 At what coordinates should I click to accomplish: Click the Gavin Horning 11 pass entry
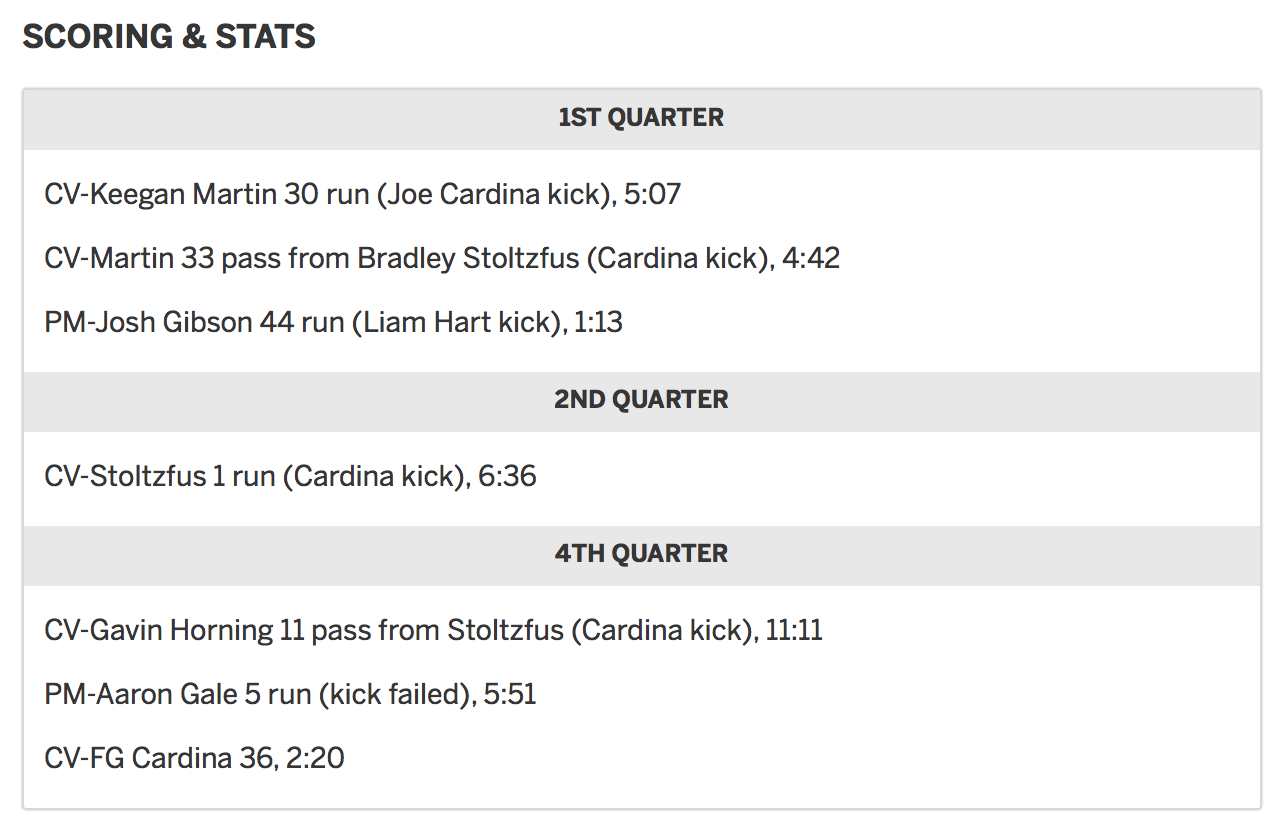click(x=433, y=630)
